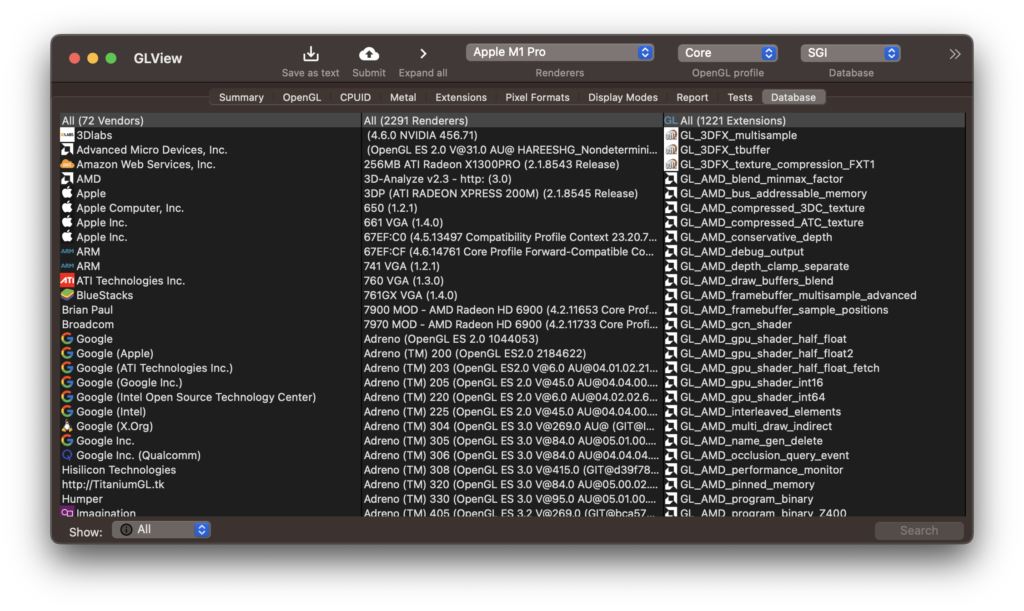
Task: Switch to the Summary tab
Action: tap(241, 97)
